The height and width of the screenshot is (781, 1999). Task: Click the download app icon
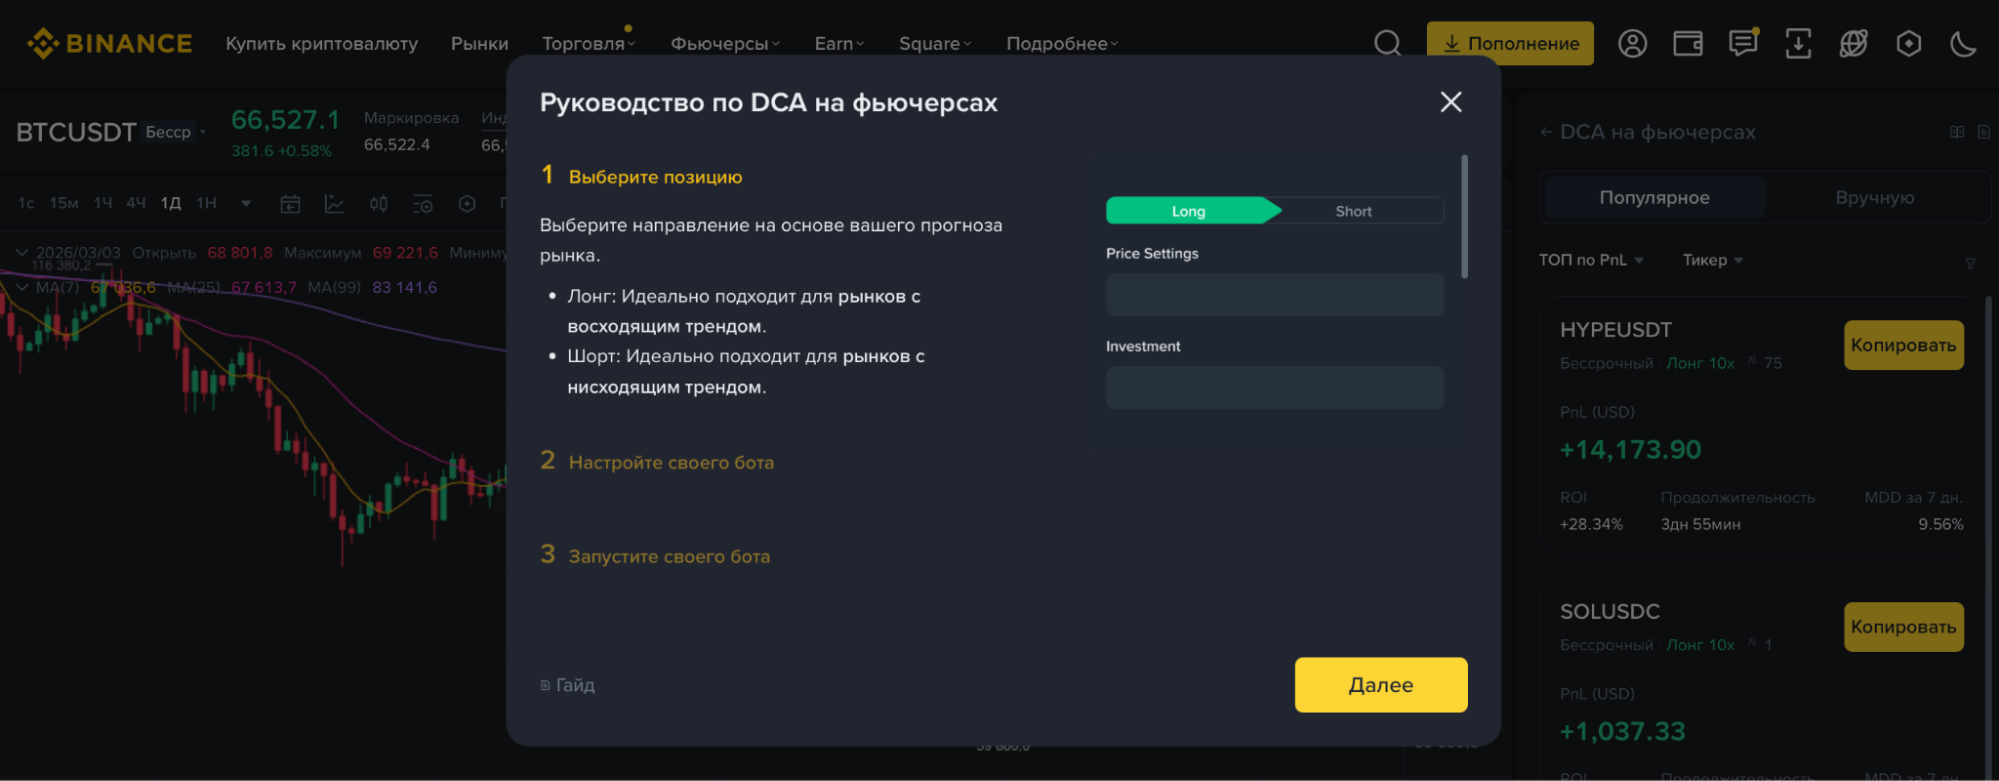click(x=1798, y=44)
